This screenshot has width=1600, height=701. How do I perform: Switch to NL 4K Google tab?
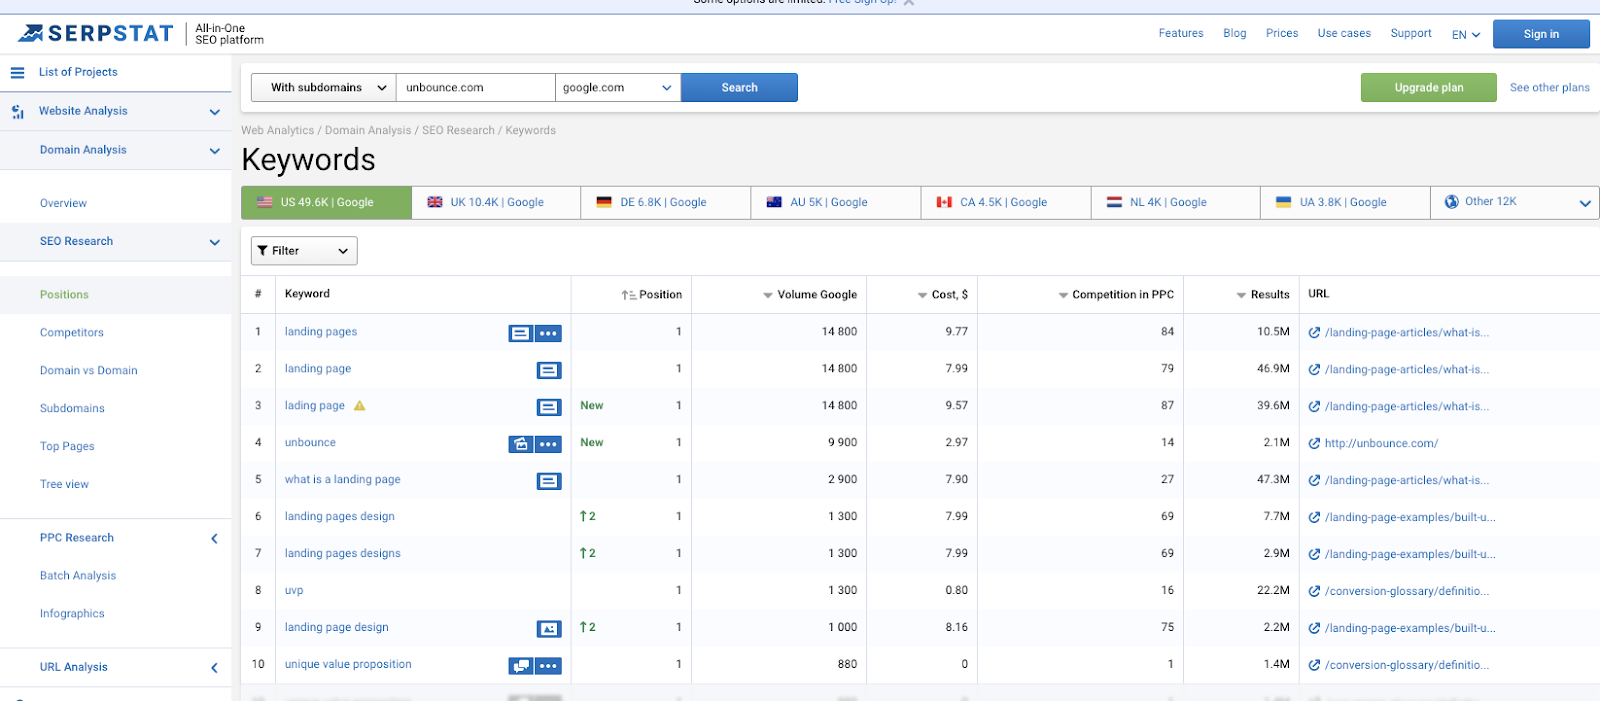1176,203
